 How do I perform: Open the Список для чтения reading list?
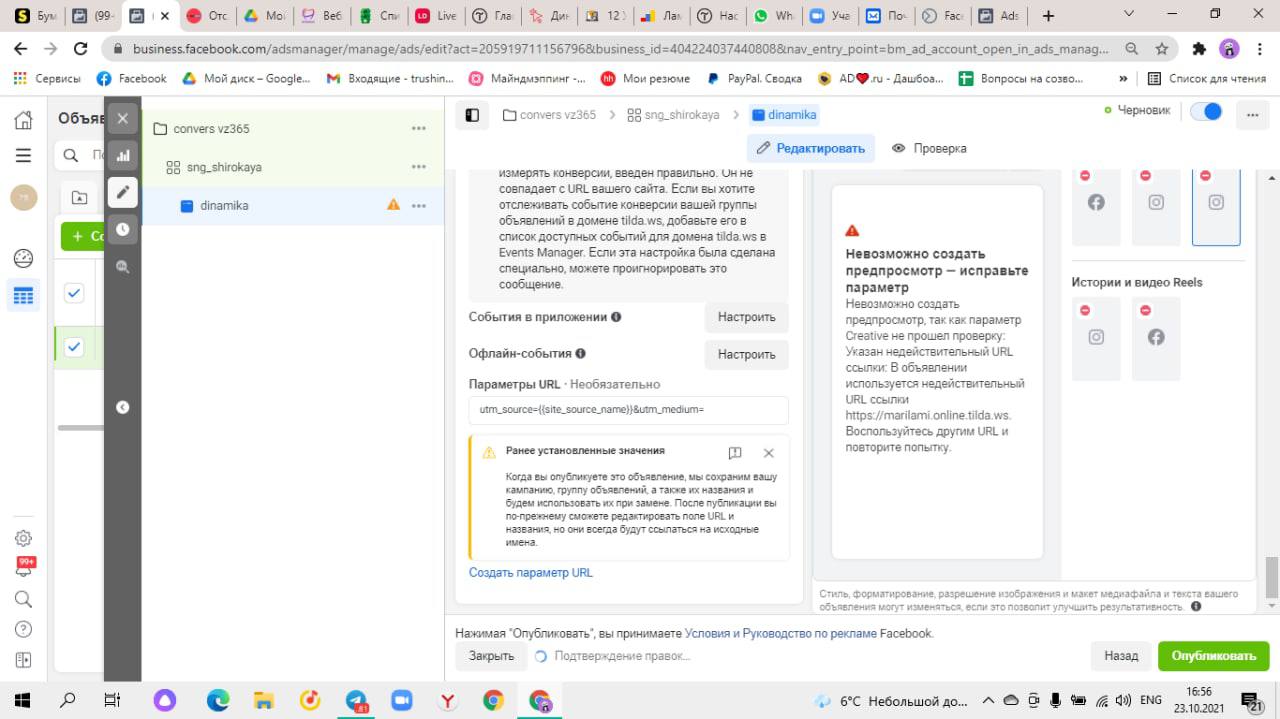[x=1206, y=78]
